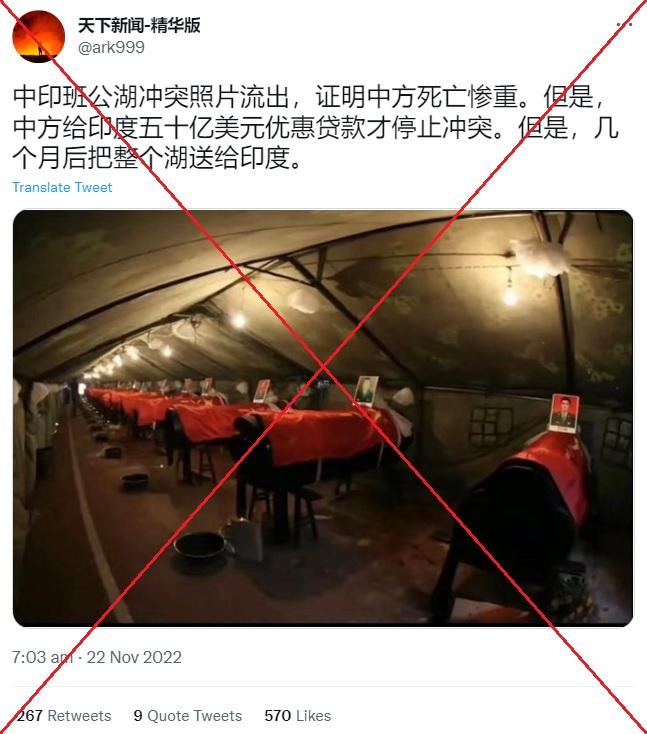Click Translate Tweet
This screenshot has width=647, height=734.
point(62,187)
